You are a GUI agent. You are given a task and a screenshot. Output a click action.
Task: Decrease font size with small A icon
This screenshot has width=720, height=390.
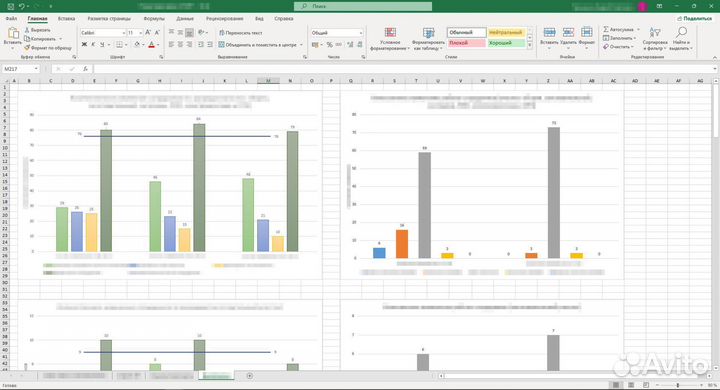click(x=157, y=33)
